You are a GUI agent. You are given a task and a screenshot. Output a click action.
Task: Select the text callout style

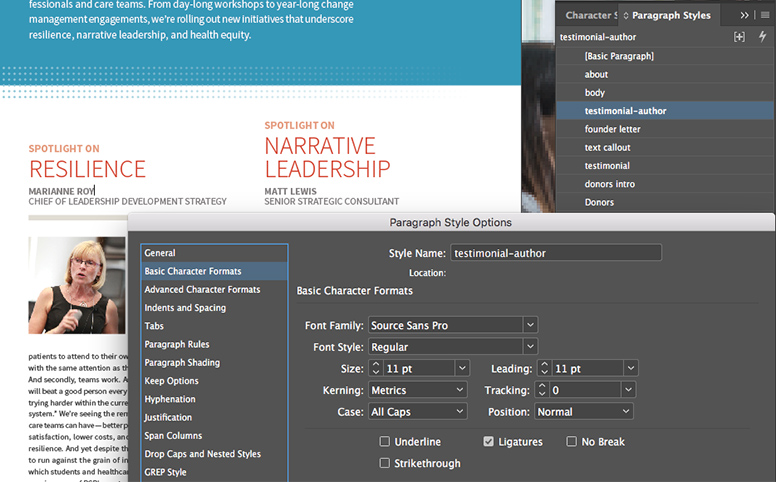pyautogui.click(x=665, y=147)
